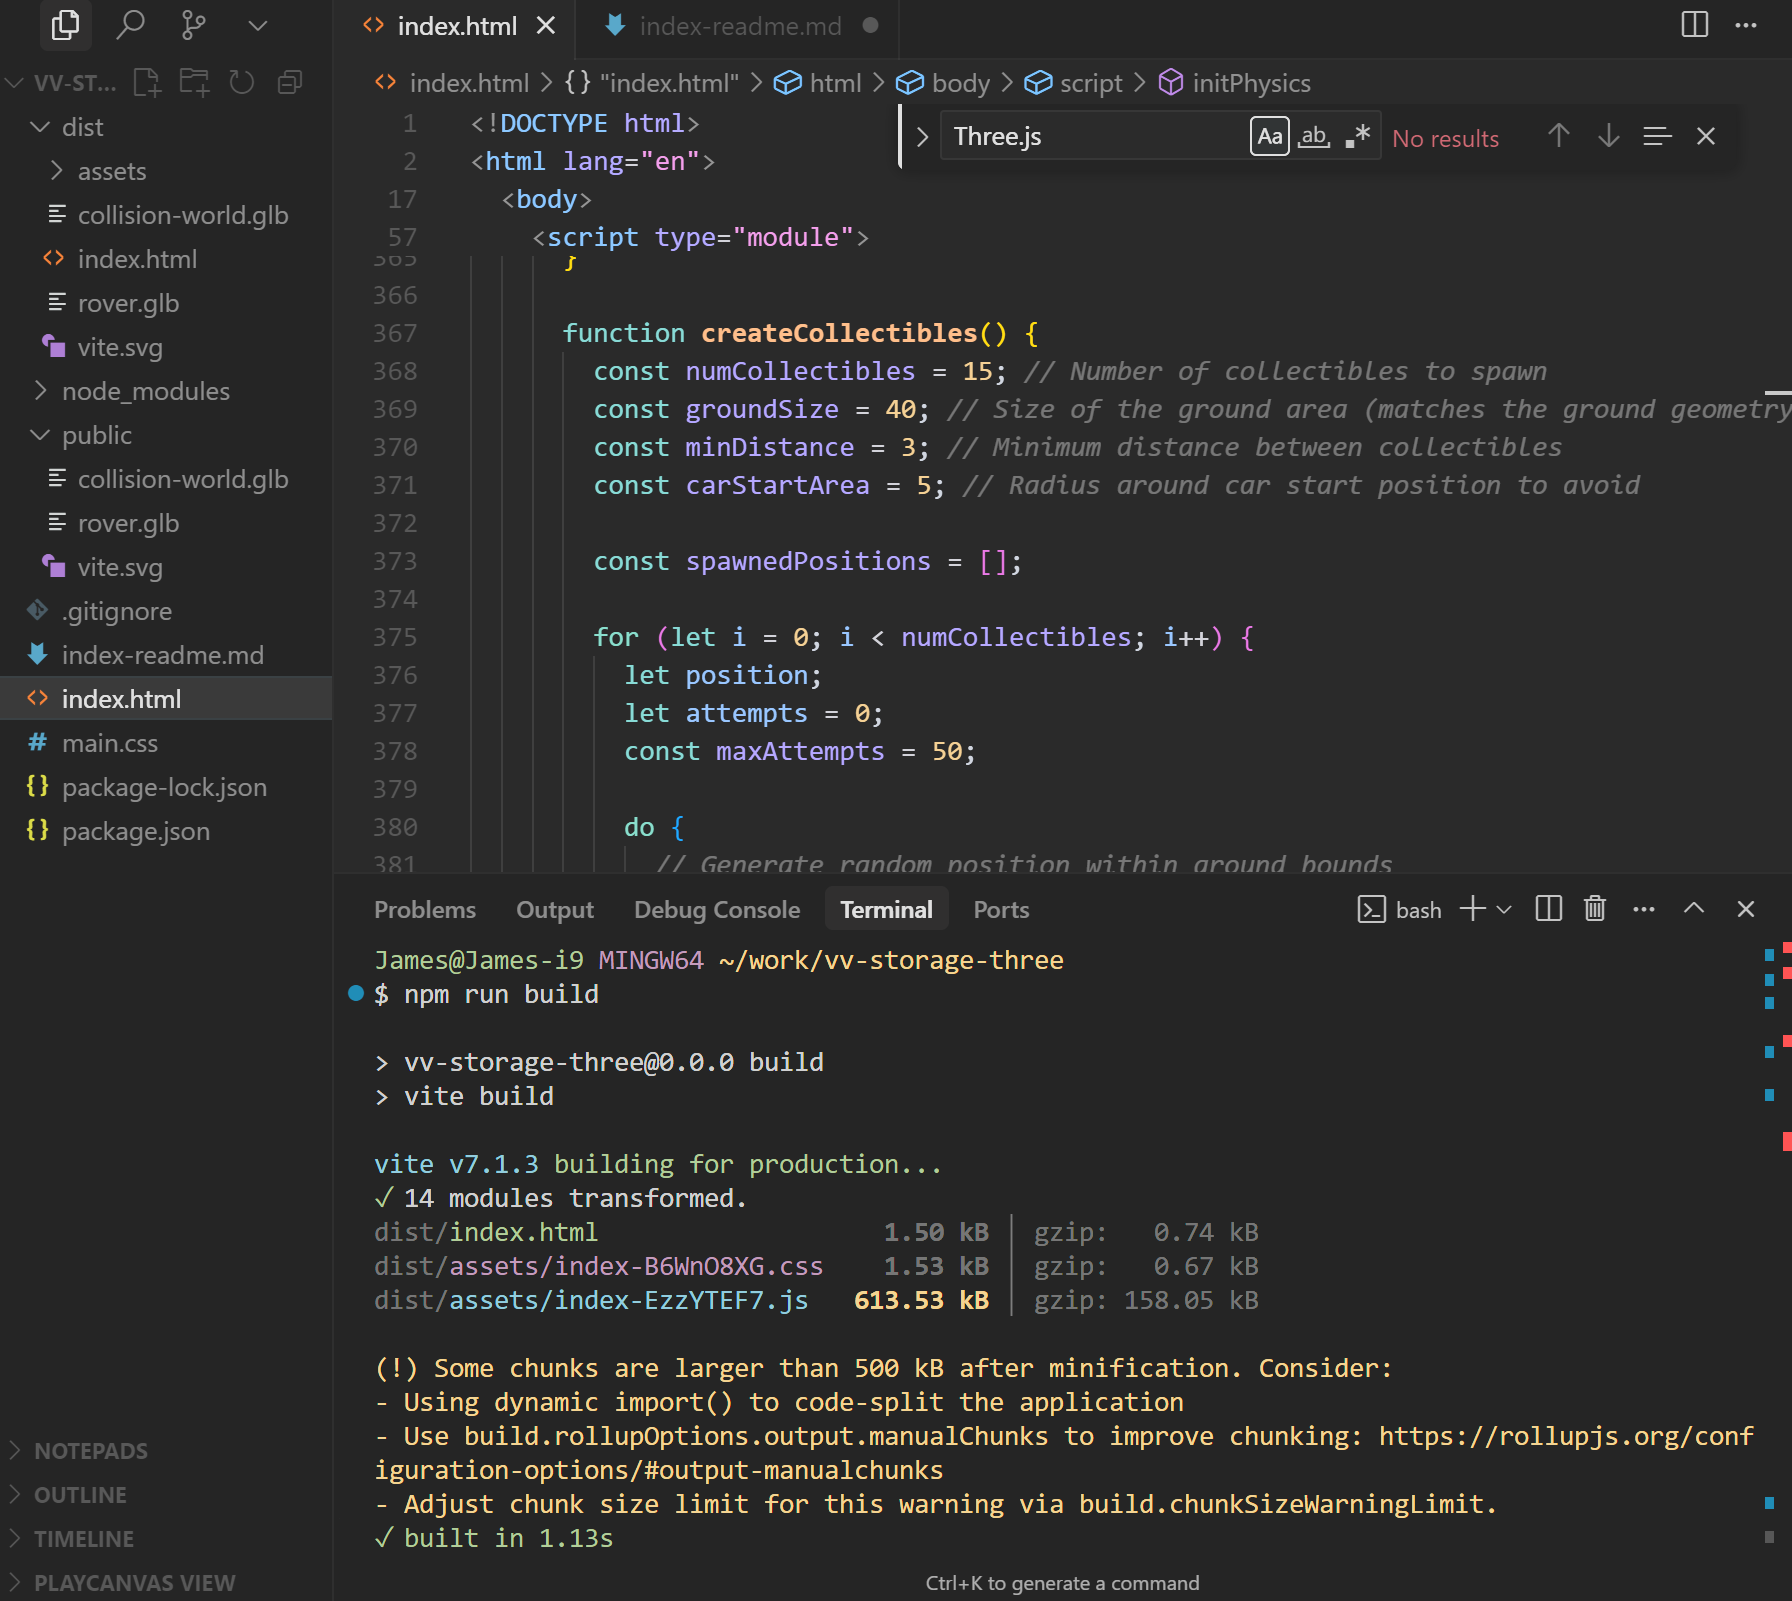This screenshot has height=1601, width=1792.
Task: Go to next find match arrow
Action: point(1608,137)
